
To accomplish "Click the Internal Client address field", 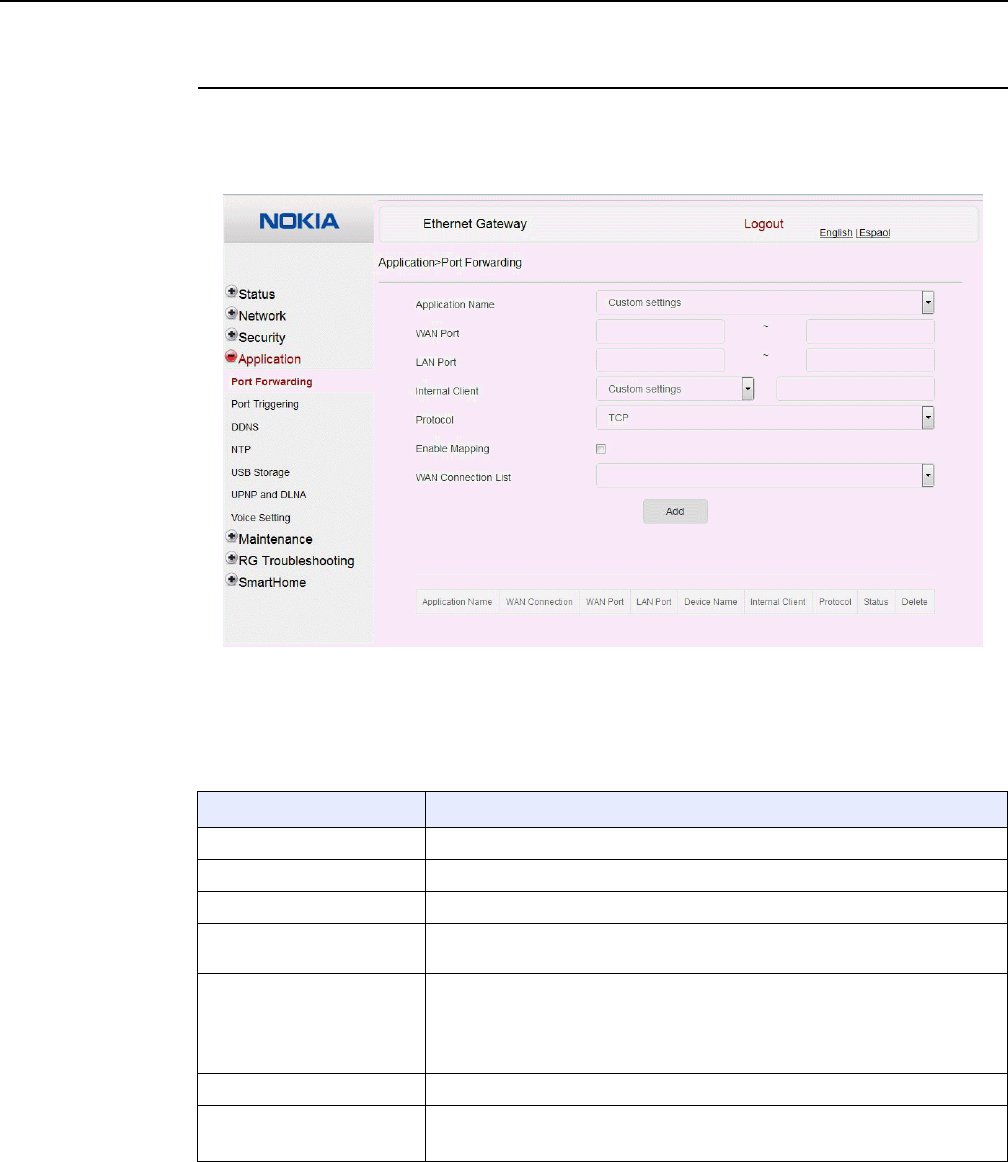I will [855, 389].
